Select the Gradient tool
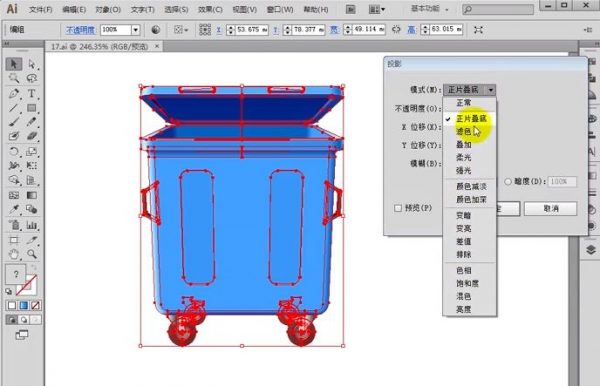Image resolution: width=600 pixels, height=386 pixels. (x=32, y=195)
